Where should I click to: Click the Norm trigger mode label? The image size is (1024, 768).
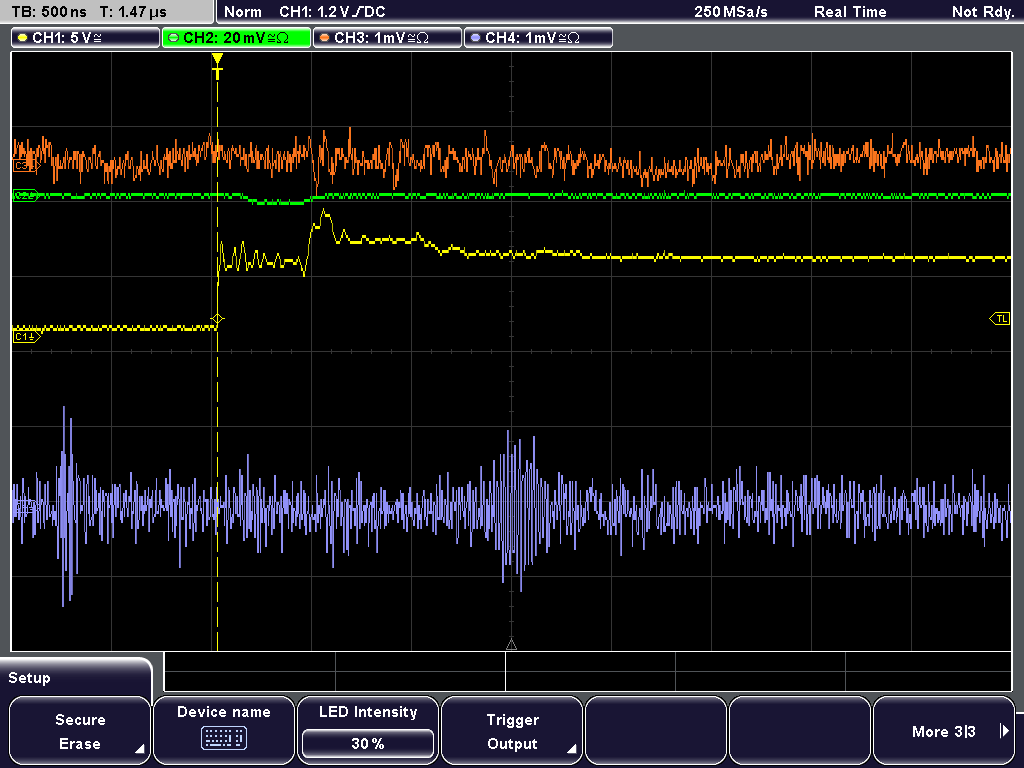coord(243,12)
